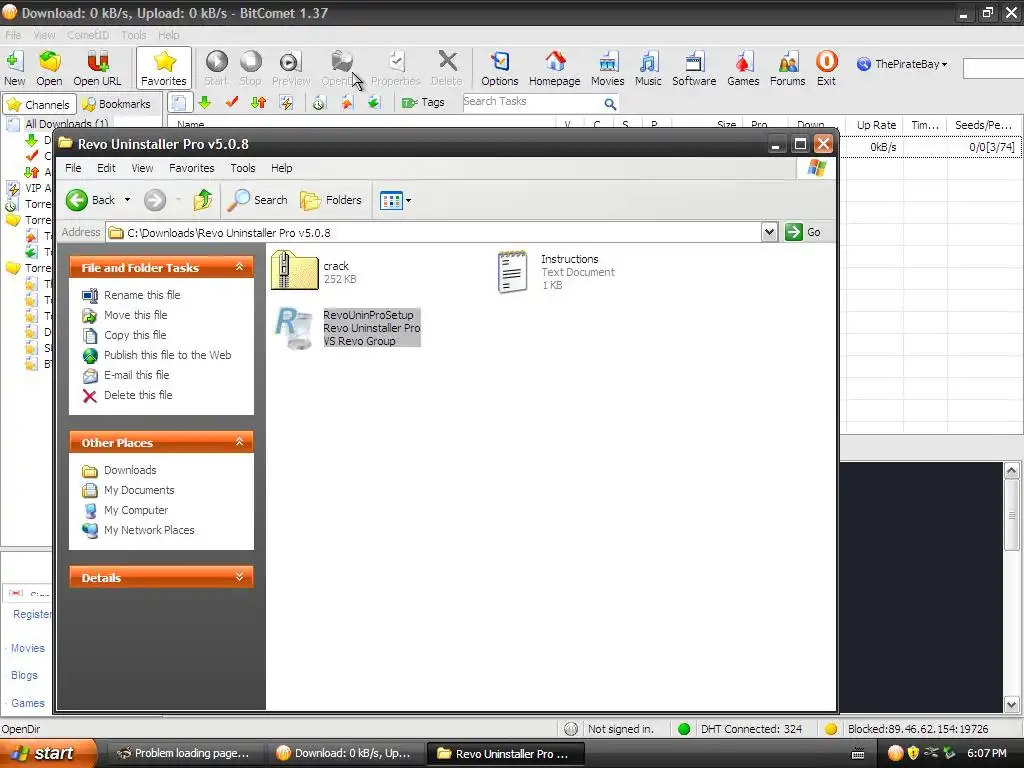Viewport: 1024px width, 768px height.
Task: Click the Movies link in BitComet sidebar
Action: pos(27,648)
